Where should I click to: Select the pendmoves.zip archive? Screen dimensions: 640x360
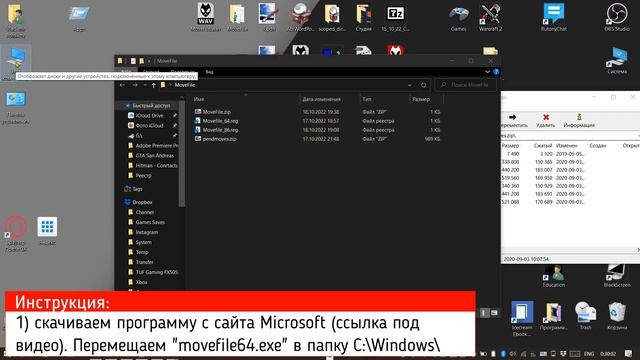(215, 139)
